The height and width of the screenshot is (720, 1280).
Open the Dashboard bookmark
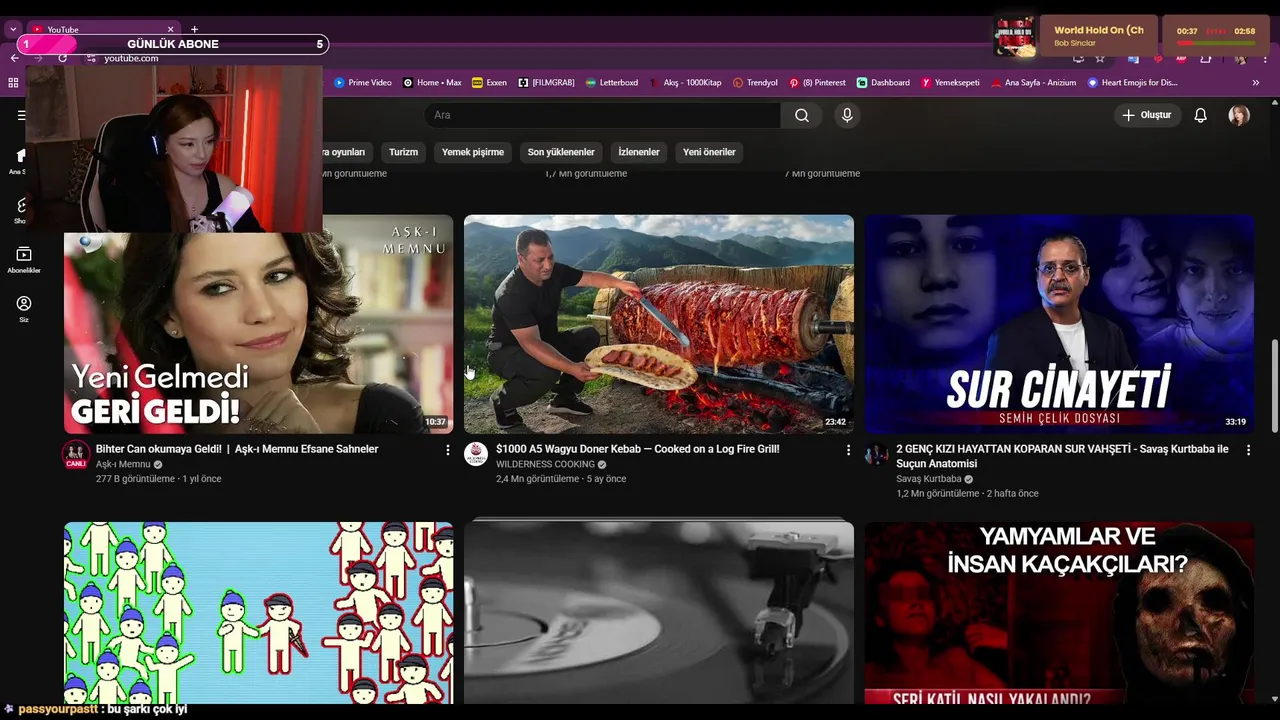click(883, 83)
